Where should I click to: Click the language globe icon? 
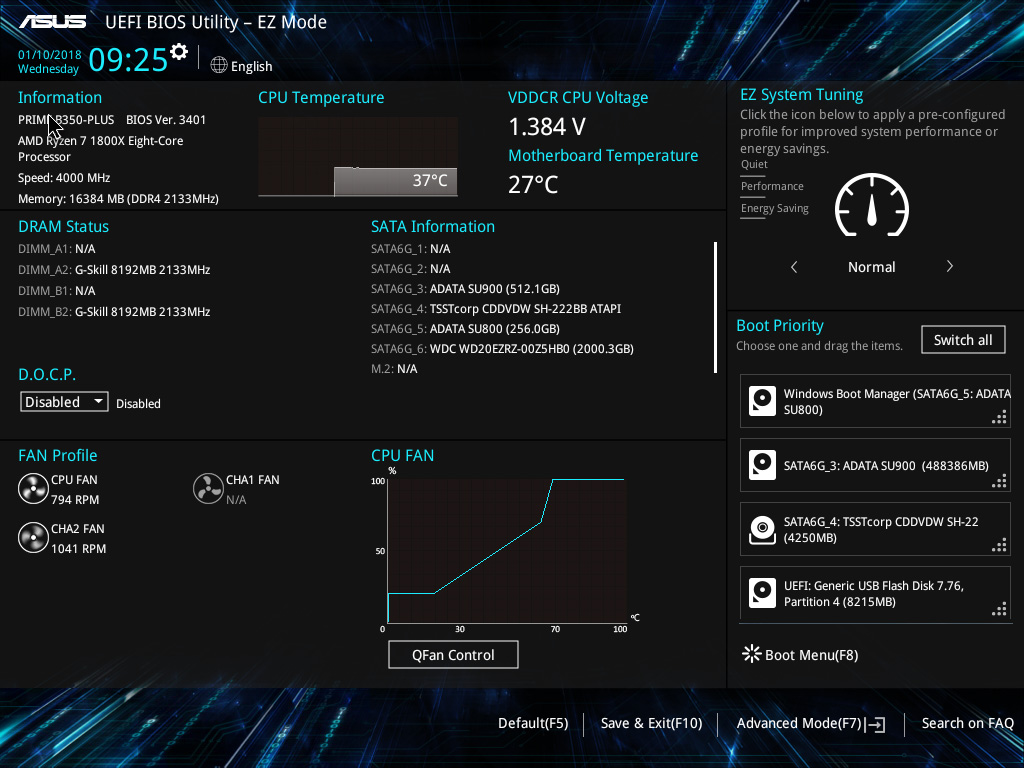[x=219, y=65]
